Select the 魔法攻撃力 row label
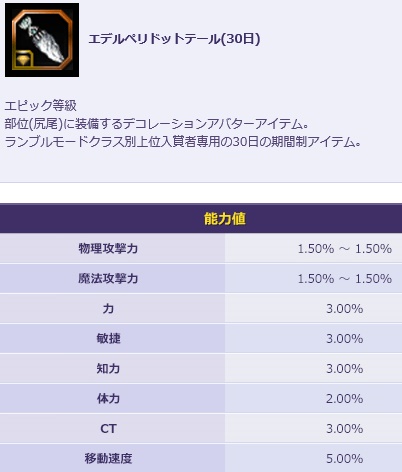 [108, 278]
